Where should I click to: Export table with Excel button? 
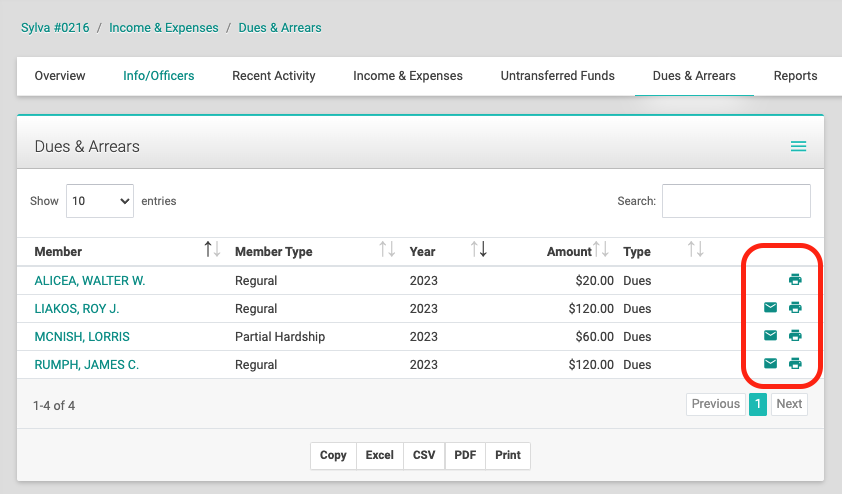click(380, 455)
